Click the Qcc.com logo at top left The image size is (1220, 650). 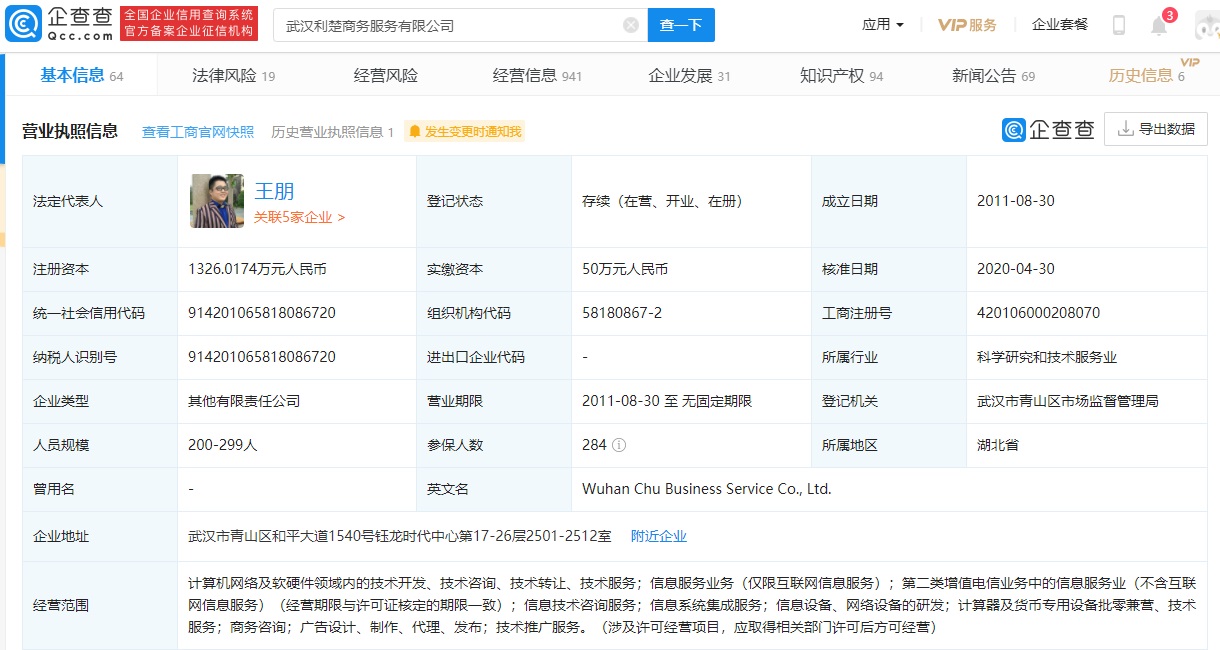[59, 24]
